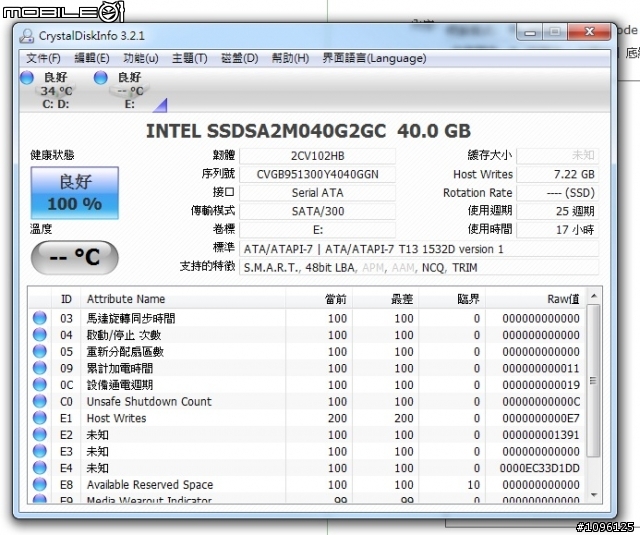Click the Attribute Name column header
The height and width of the screenshot is (535, 640).
point(183,299)
